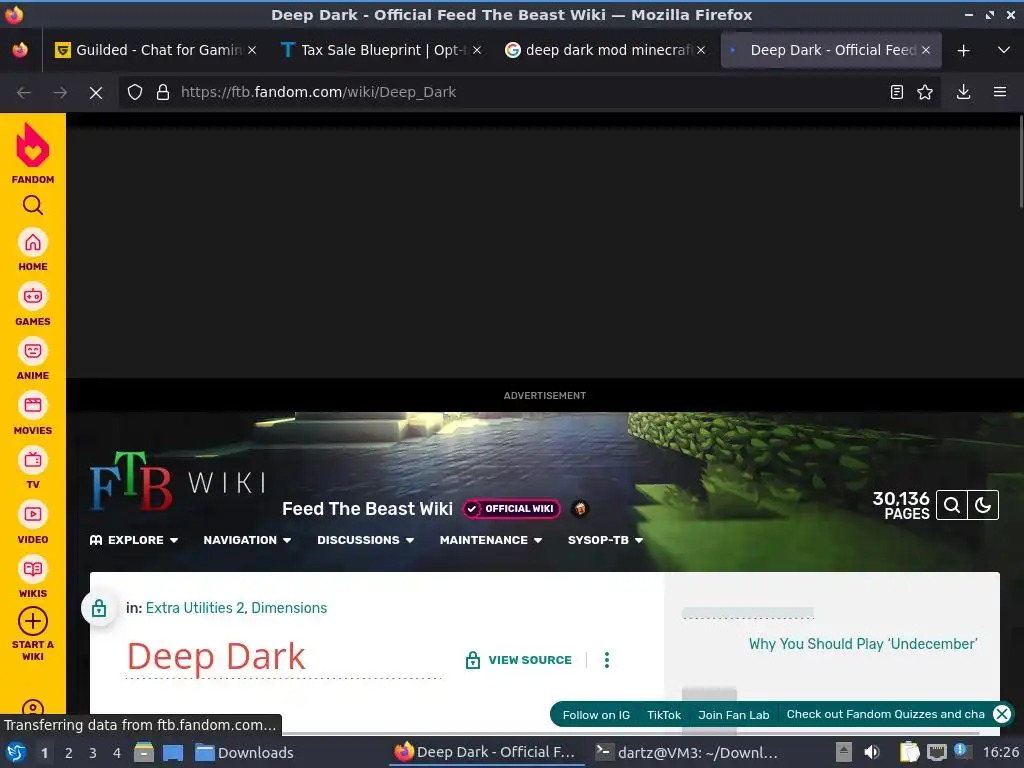The width and height of the screenshot is (1024, 768).
Task: Select the Deep Dark wiki tab
Action: click(x=831, y=50)
